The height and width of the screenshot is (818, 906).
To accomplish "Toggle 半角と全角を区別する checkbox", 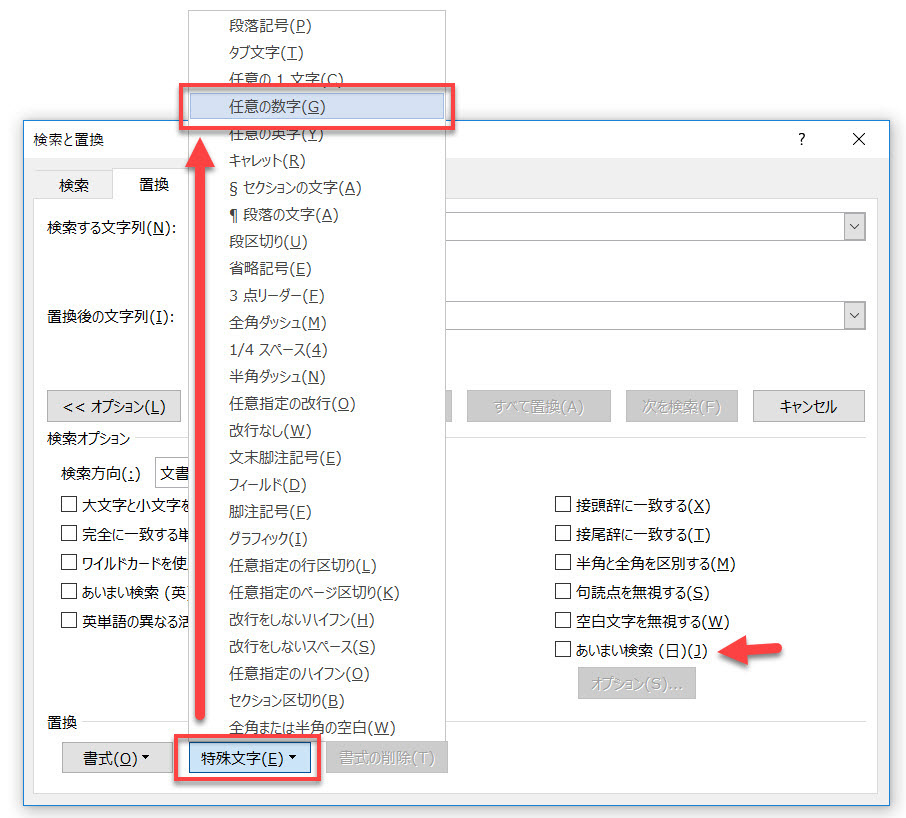I will 562,564.
